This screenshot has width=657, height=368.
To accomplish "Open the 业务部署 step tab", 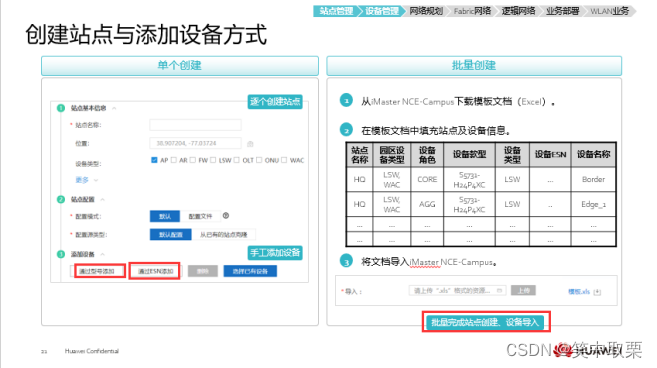I will (563, 11).
